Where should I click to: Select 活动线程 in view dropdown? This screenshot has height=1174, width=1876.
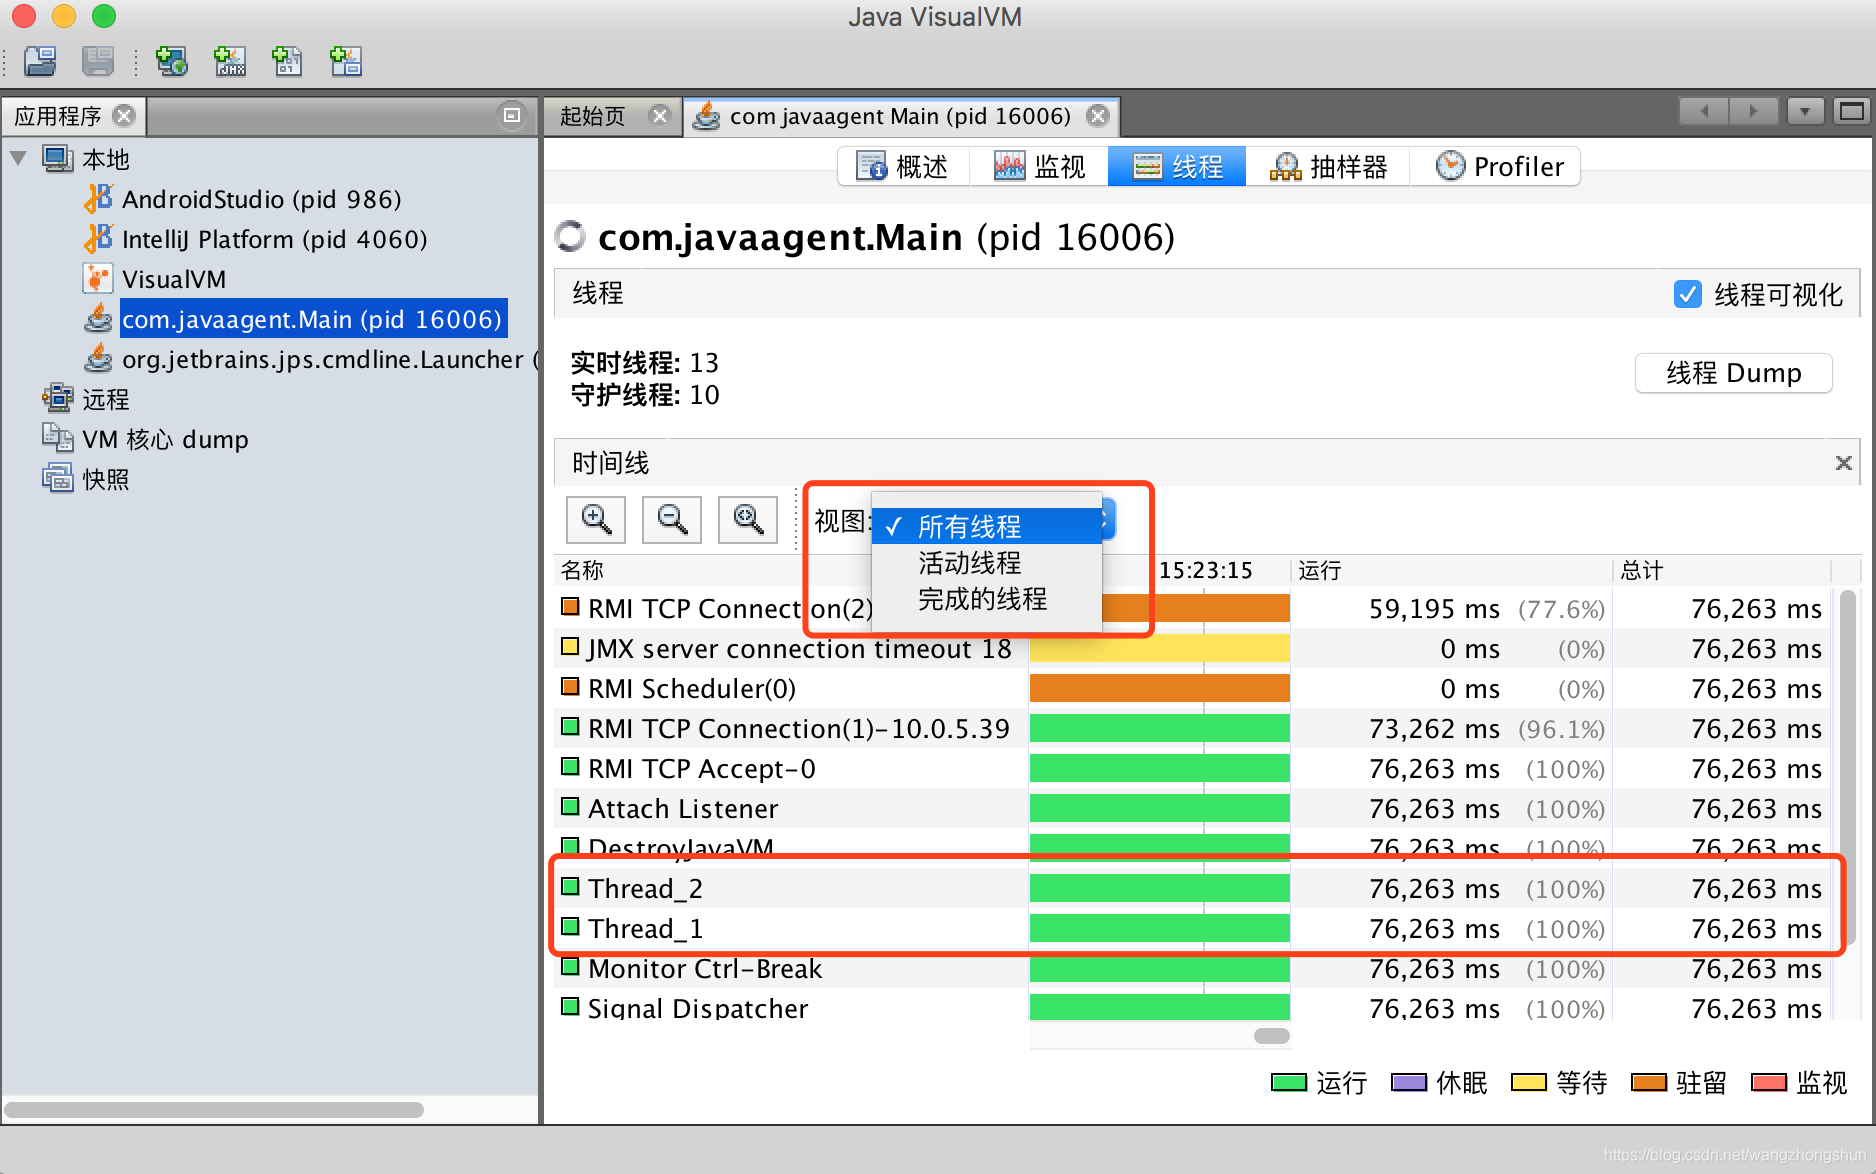(x=987, y=563)
